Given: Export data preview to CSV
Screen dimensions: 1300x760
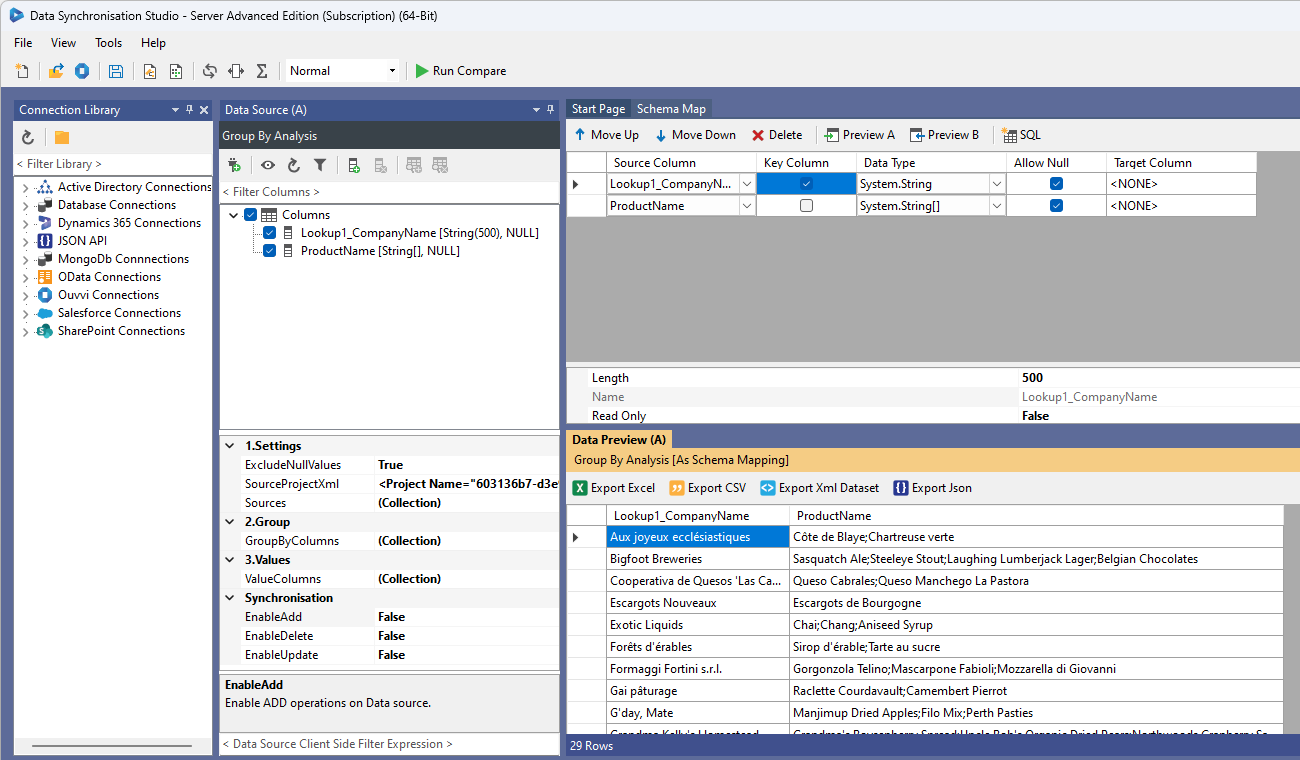Looking at the screenshot, I should pos(708,488).
